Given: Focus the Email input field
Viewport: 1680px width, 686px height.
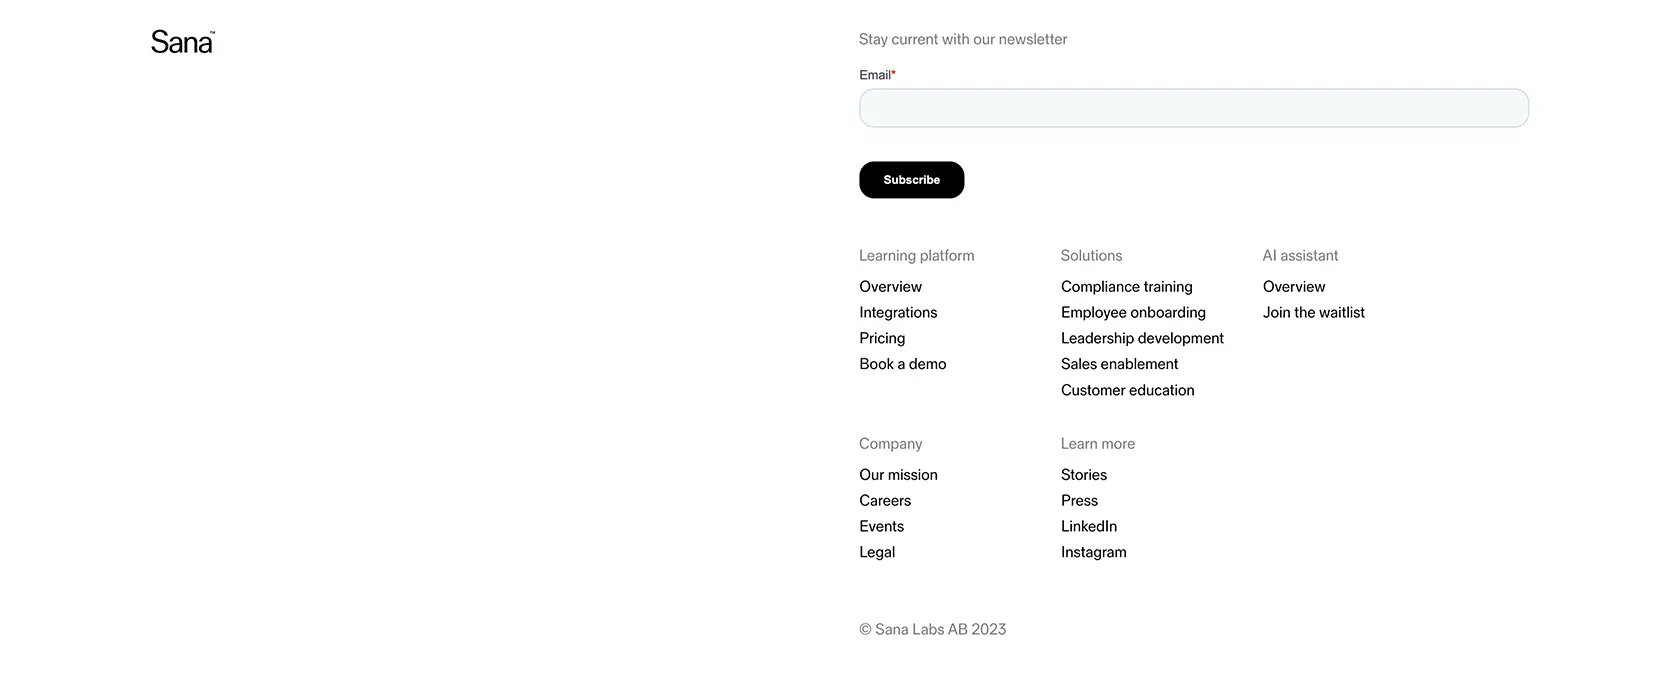Looking at the screenshot, I should click(x=1193, y=108).
